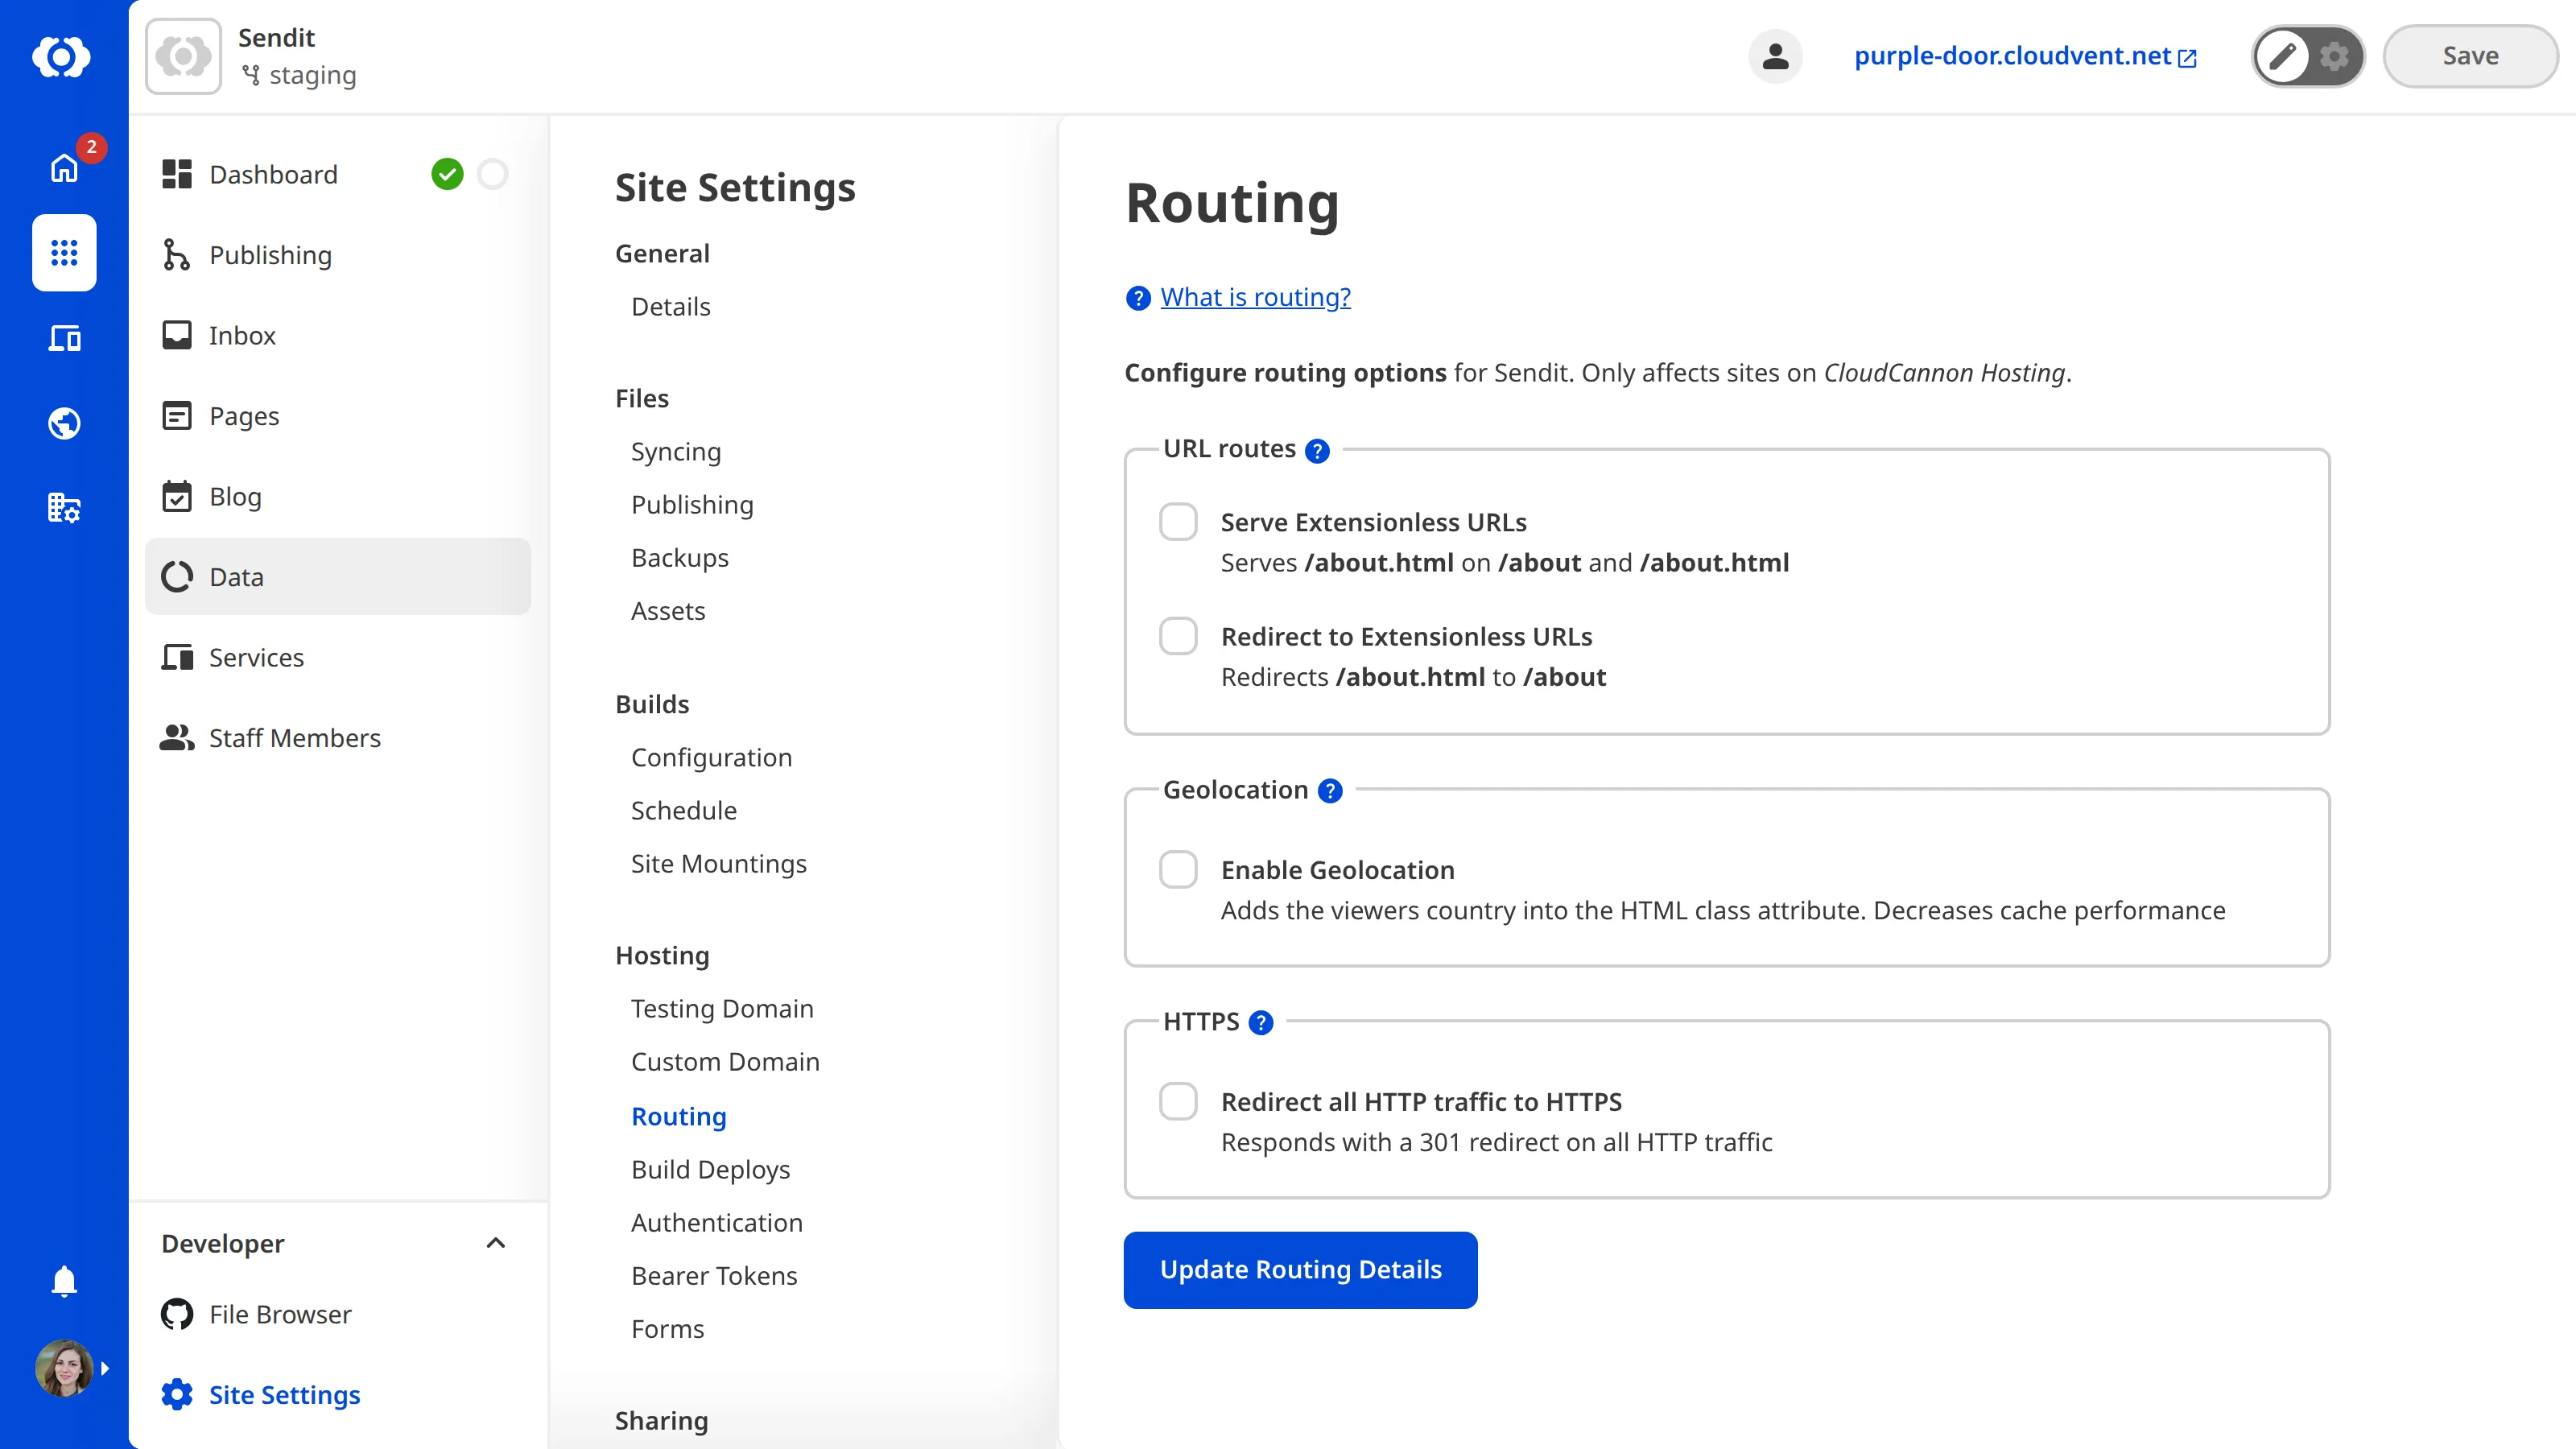Open File Browser via the GitHub icon
The height and width of the screenshot is (1449, 2576).
(177, 1314)
